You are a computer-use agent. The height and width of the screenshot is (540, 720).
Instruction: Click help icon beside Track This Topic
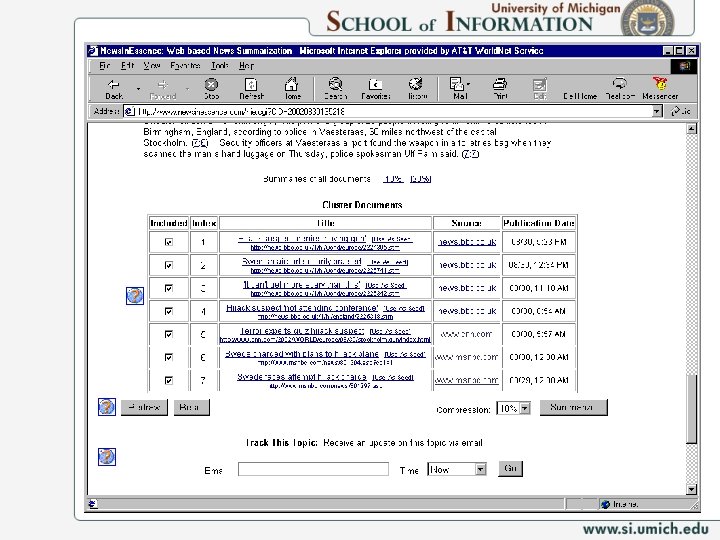point(107,456)
